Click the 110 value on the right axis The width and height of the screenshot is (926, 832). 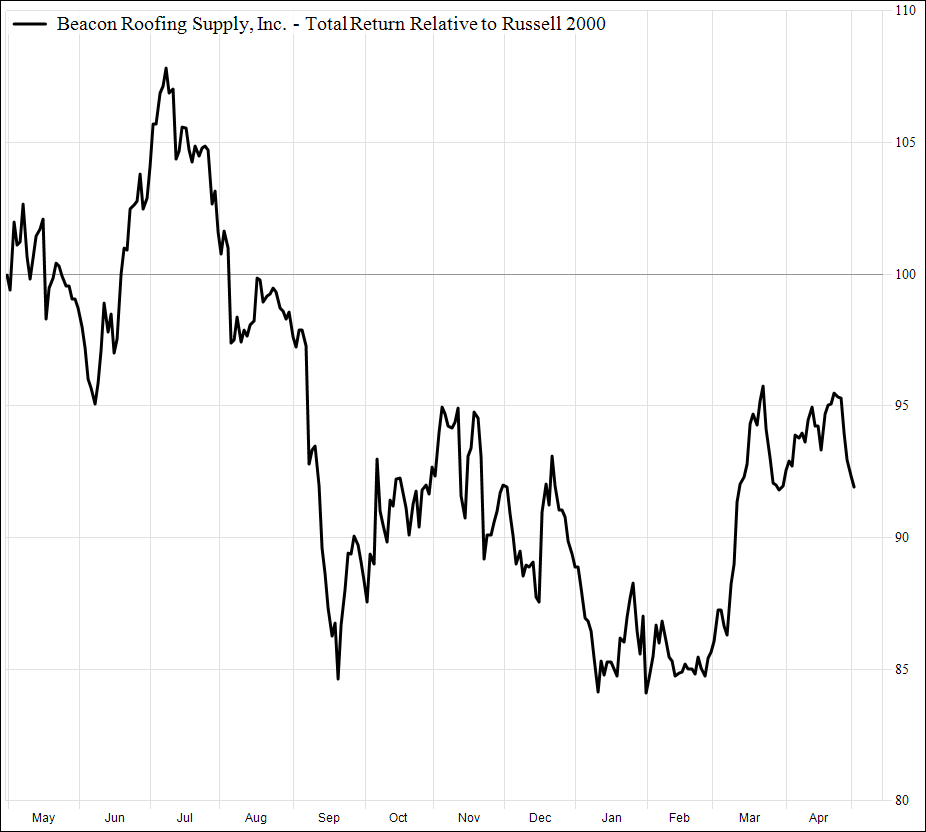tap(904, 10)
